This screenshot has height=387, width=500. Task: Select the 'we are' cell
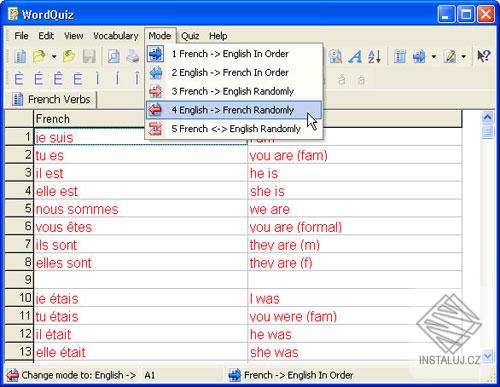pyautogui.click(x=355, y=209)
